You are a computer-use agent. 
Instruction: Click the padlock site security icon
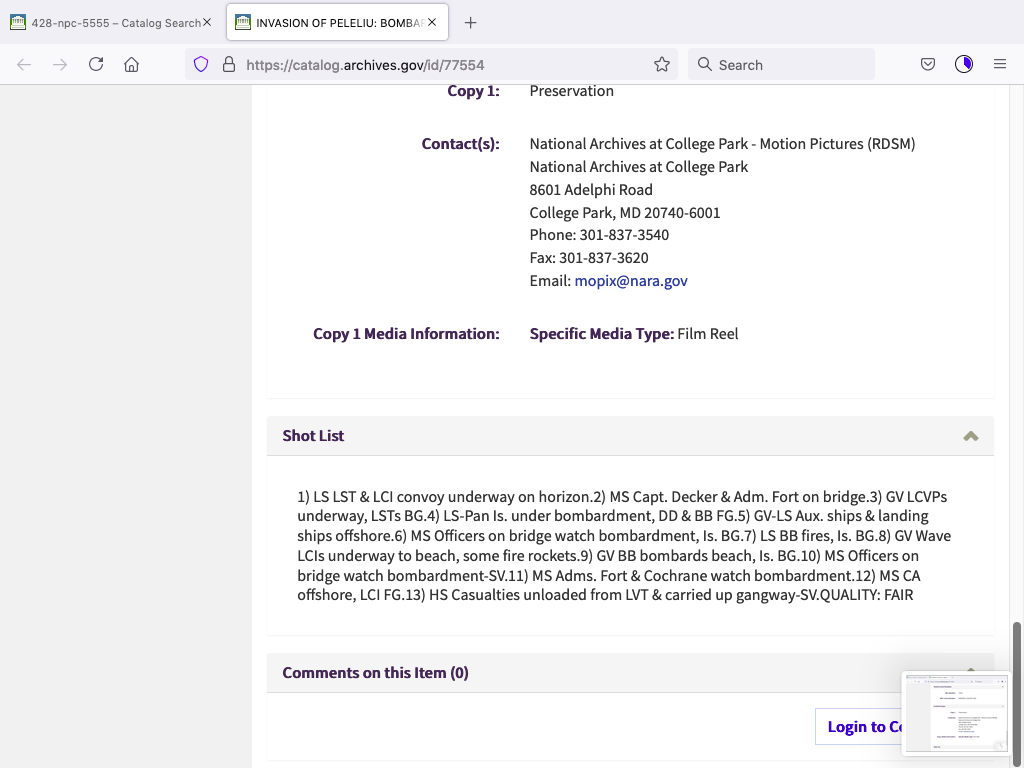228,64
